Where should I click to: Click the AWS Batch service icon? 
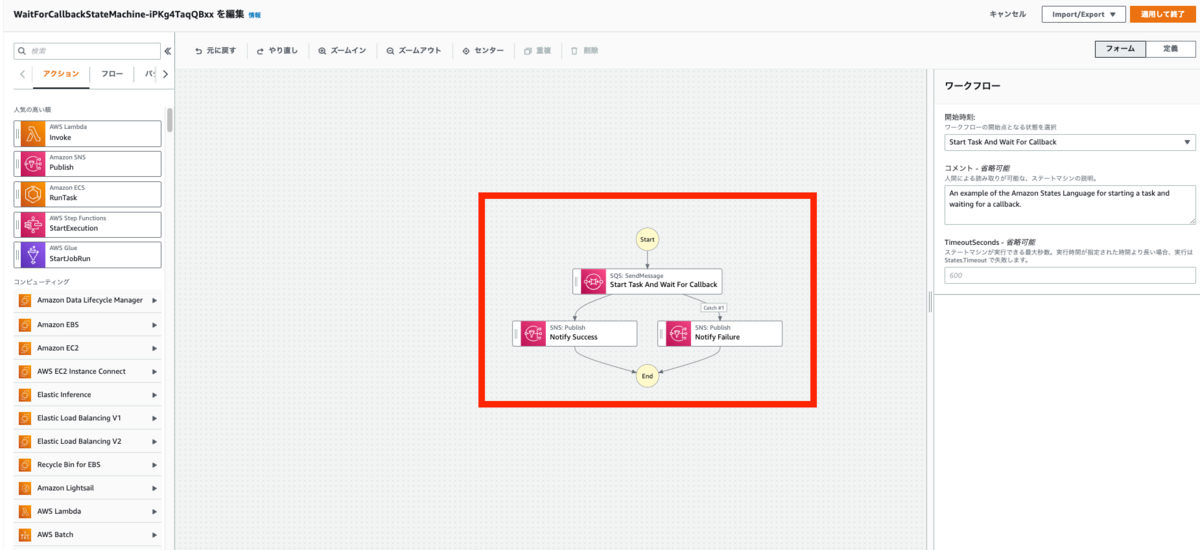pos(24,534)
